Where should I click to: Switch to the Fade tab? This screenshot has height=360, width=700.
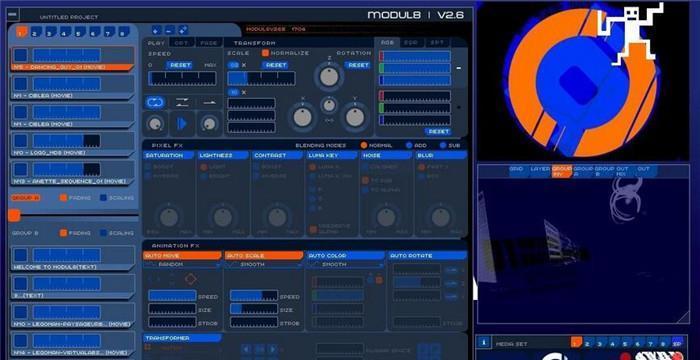tap(209, 43)
